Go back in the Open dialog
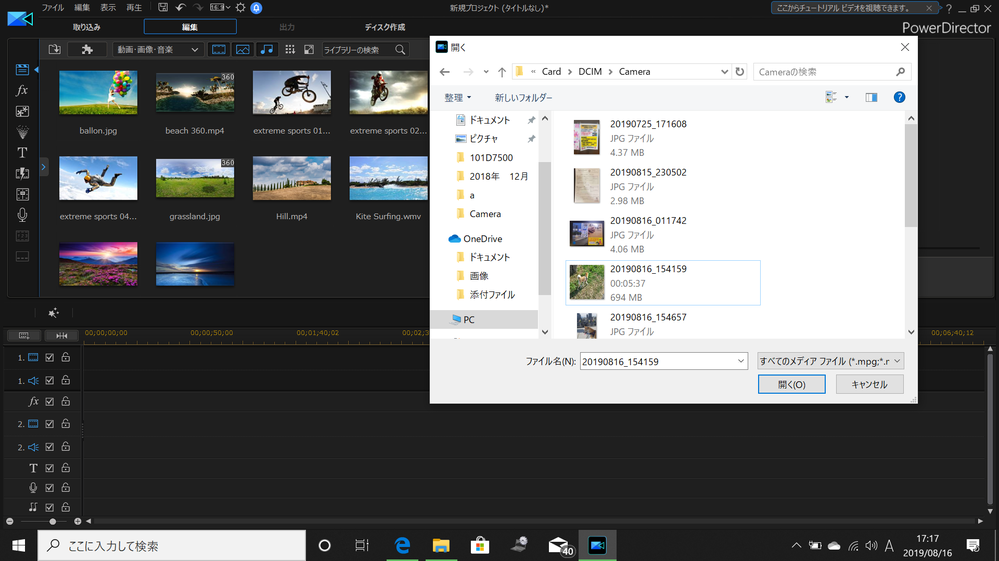The height and width of the screenshot is (561, 999). point(445,72)
